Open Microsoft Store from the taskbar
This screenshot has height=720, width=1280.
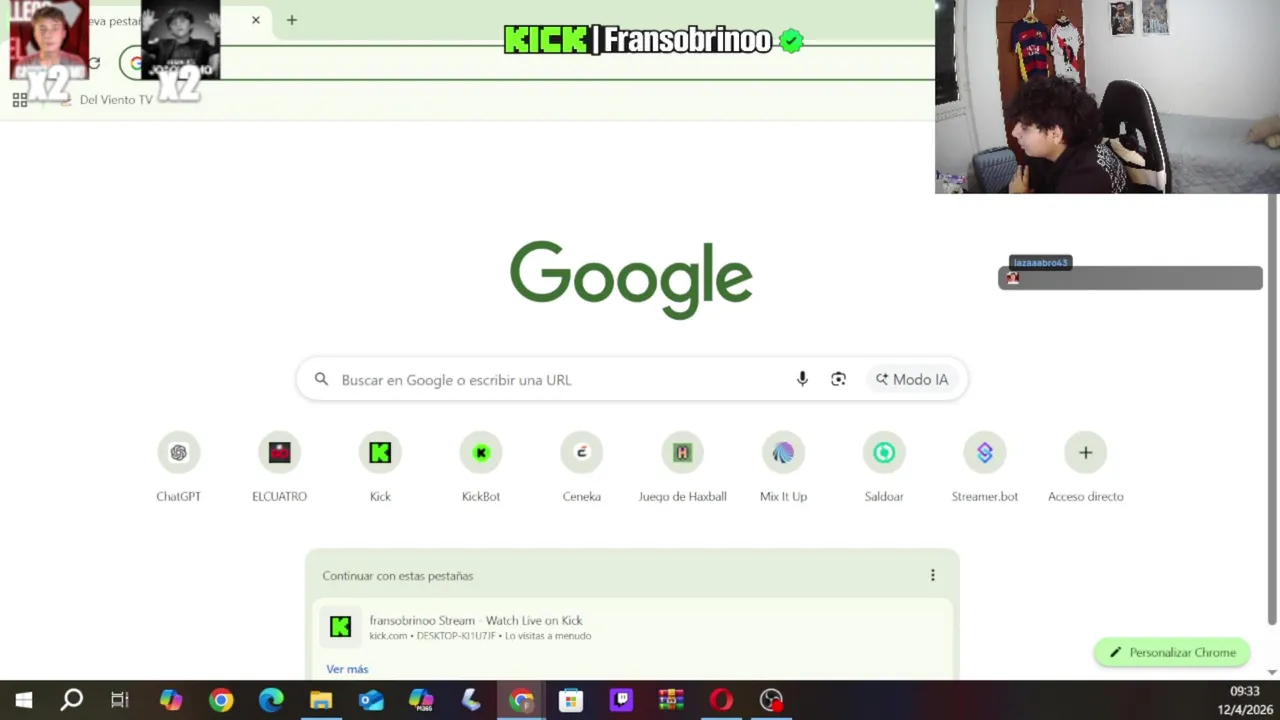coord(571,700)
